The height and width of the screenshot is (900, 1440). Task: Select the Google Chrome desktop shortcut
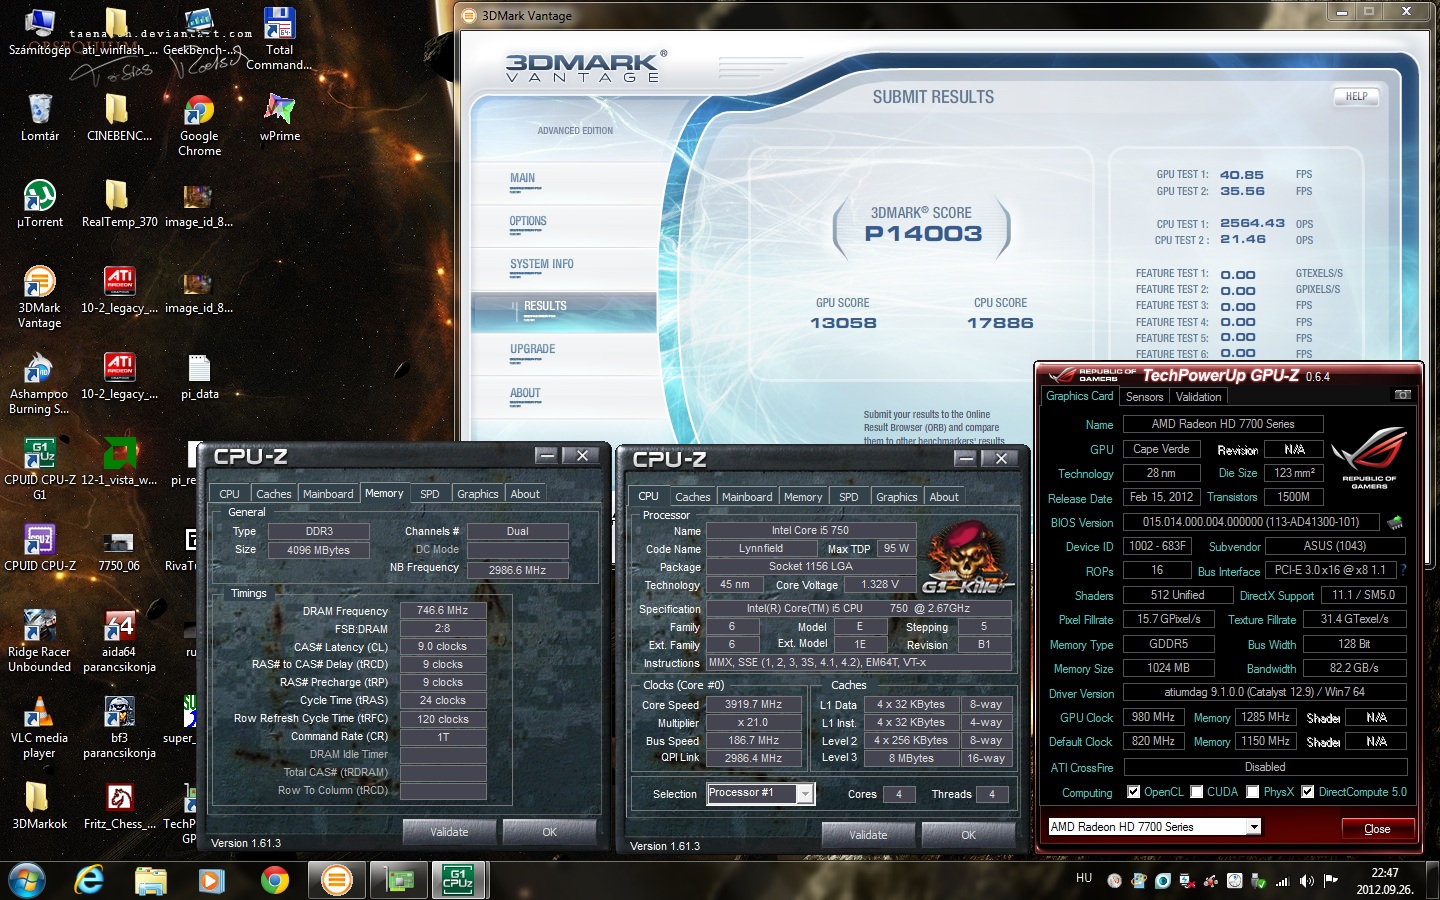pyautogui.click(x=199, y=126)
